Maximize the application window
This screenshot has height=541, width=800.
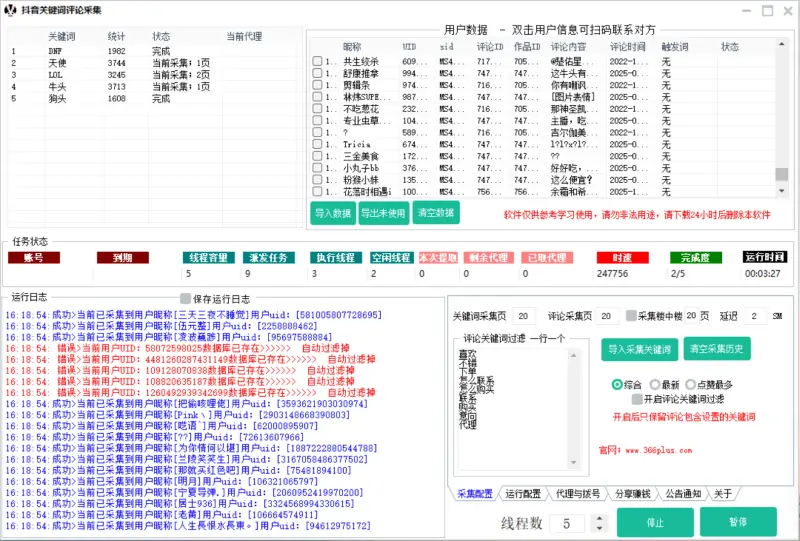coord(766,10)
